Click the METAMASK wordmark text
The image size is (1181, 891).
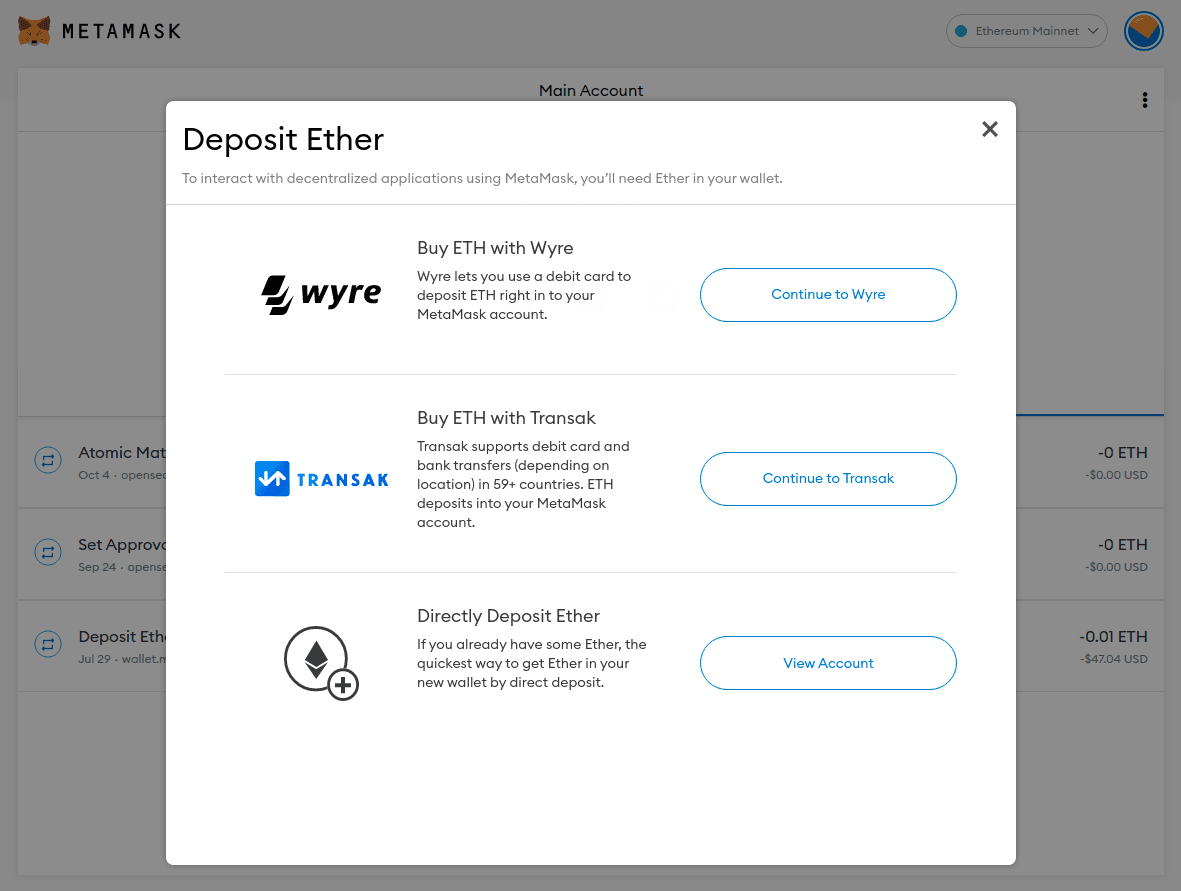tap(121, 31)
